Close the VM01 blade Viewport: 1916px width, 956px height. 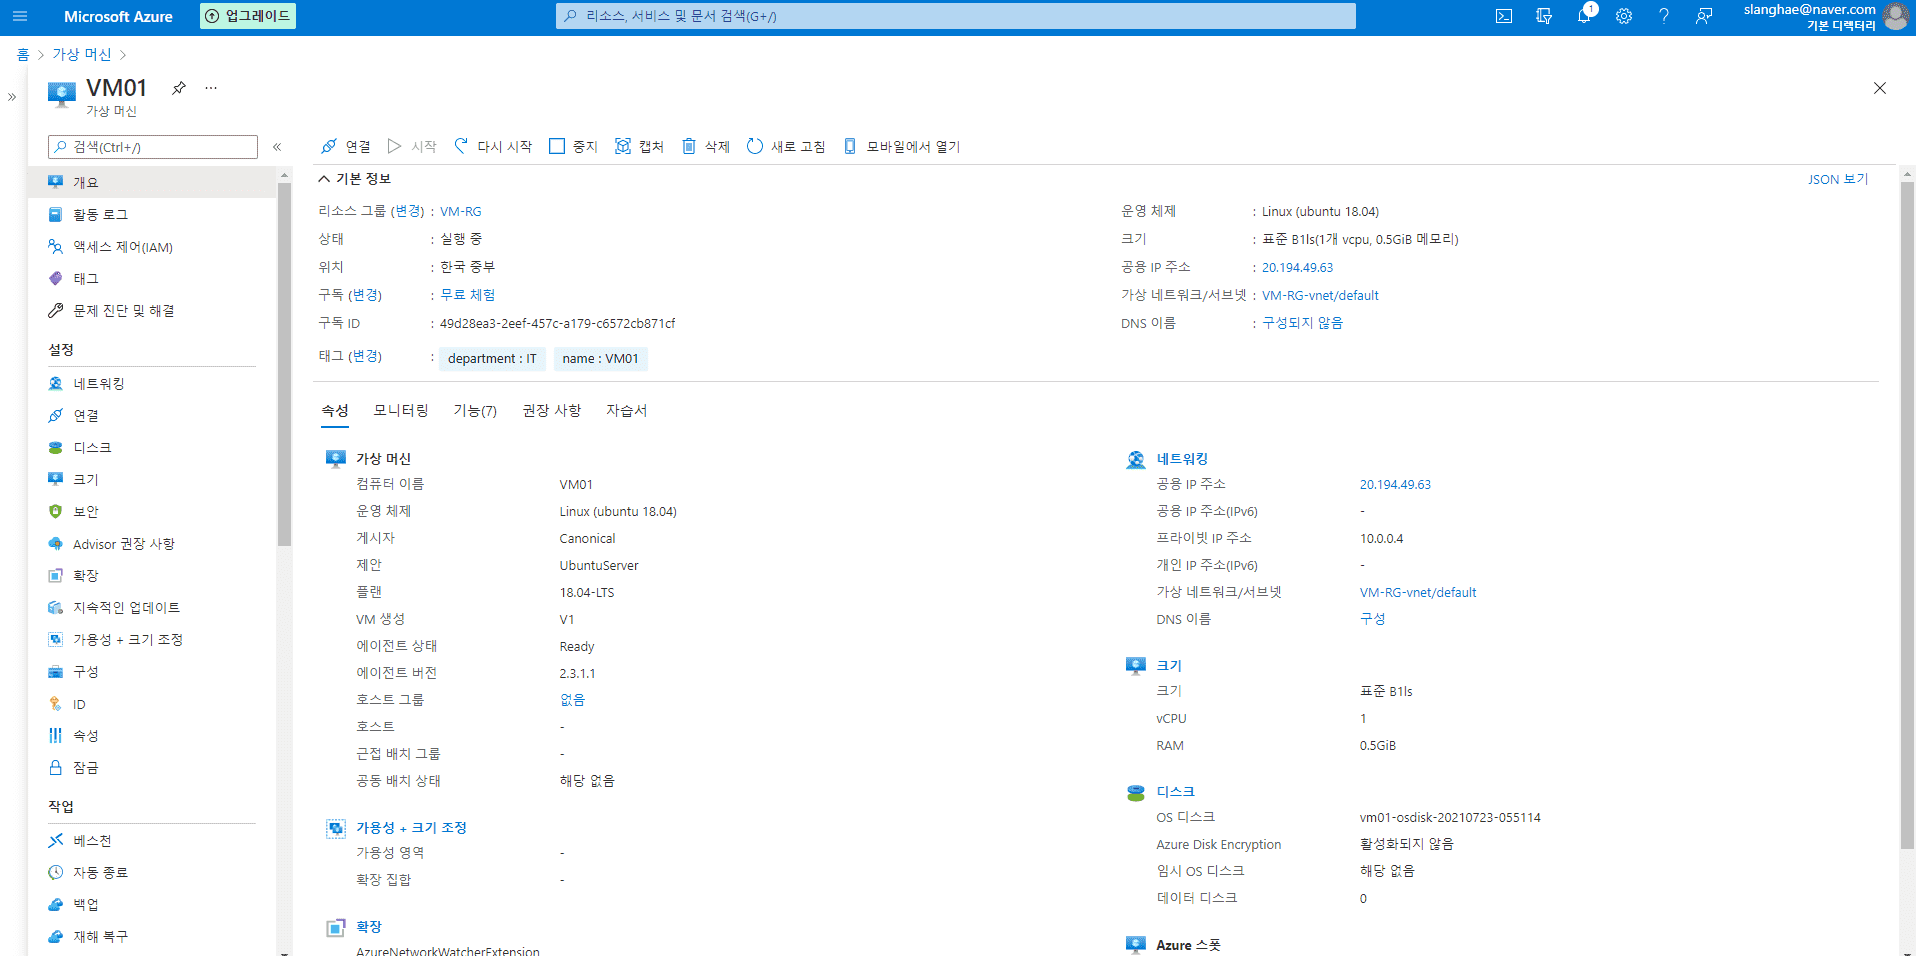click(x=1880, y=88)
